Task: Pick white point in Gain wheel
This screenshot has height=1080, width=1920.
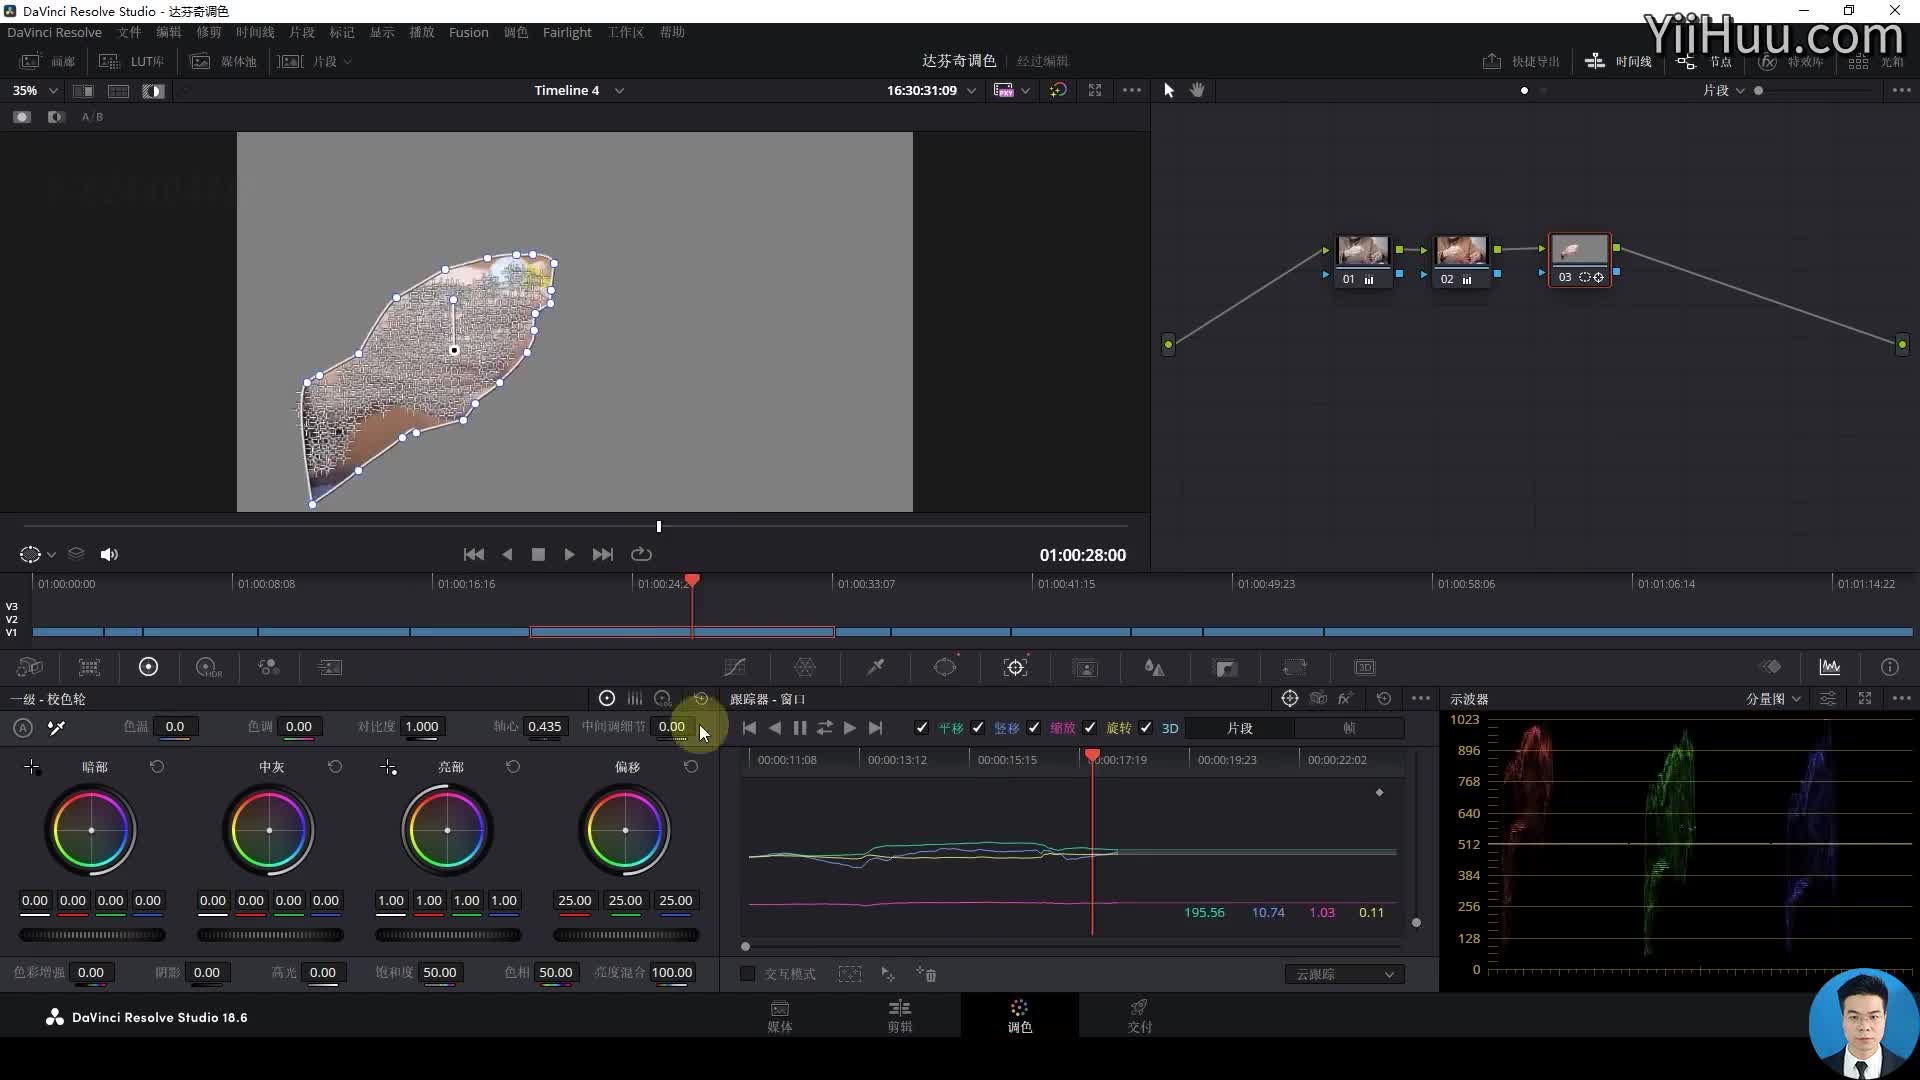Action: pos(388,767)
